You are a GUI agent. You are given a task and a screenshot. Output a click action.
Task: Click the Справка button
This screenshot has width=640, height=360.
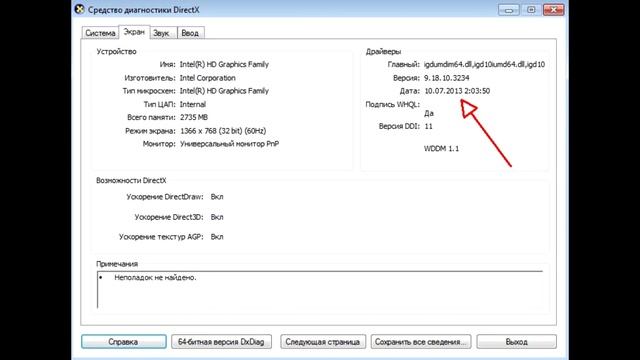(124, 342)
